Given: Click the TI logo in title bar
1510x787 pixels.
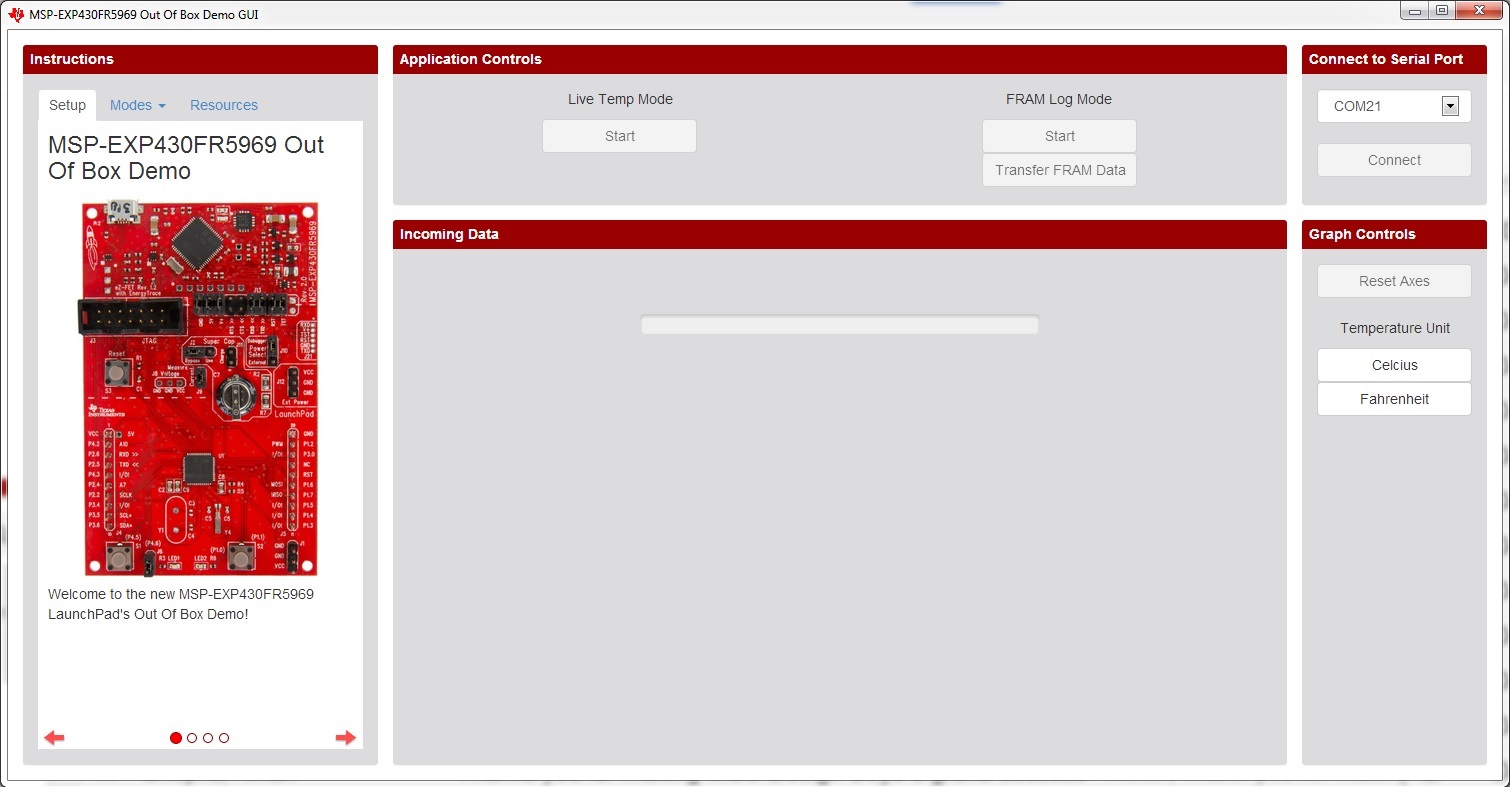Looking at the screenshot, I should click(x=16, y=14).
